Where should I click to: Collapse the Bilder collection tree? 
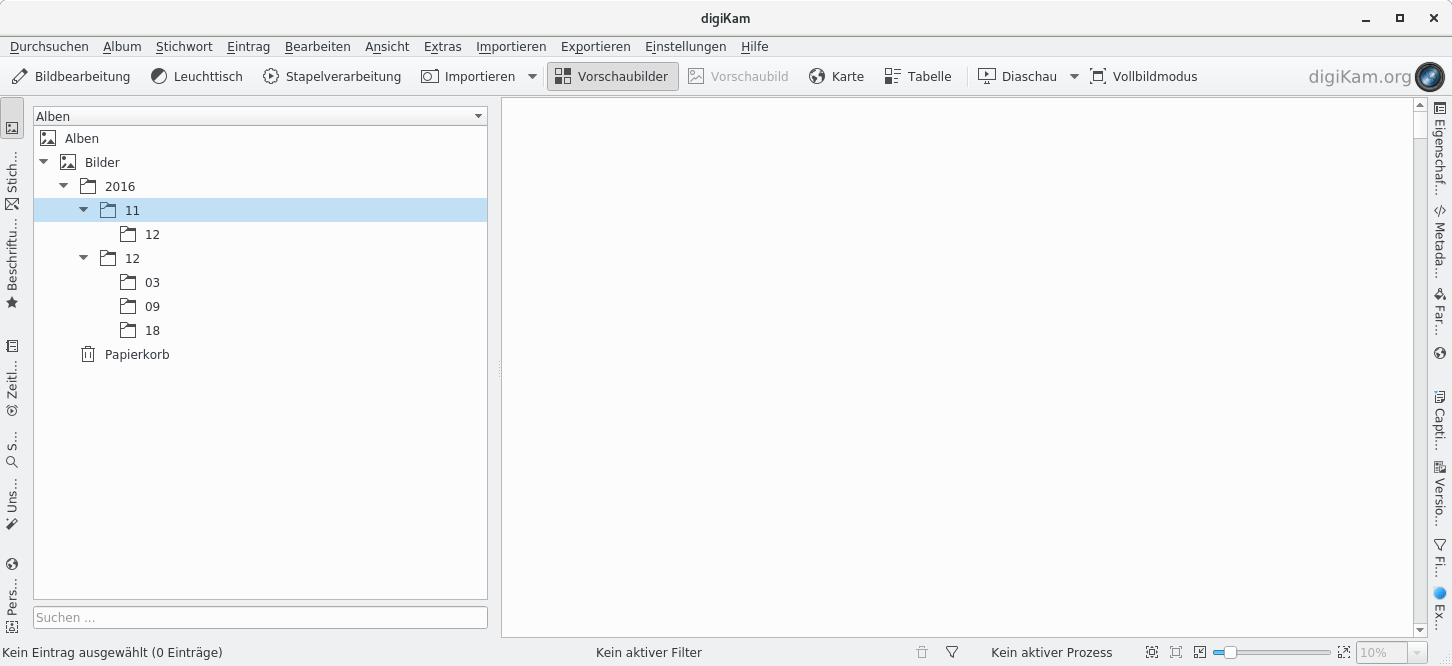[44, 162]
